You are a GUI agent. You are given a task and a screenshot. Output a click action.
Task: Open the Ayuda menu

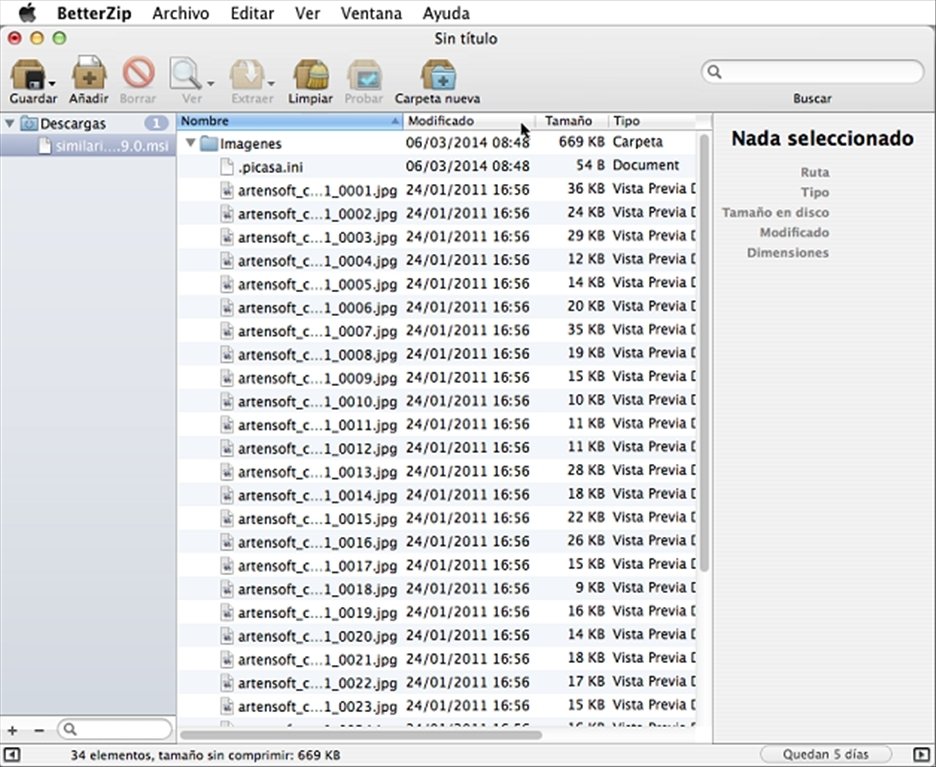coord(445,13)
